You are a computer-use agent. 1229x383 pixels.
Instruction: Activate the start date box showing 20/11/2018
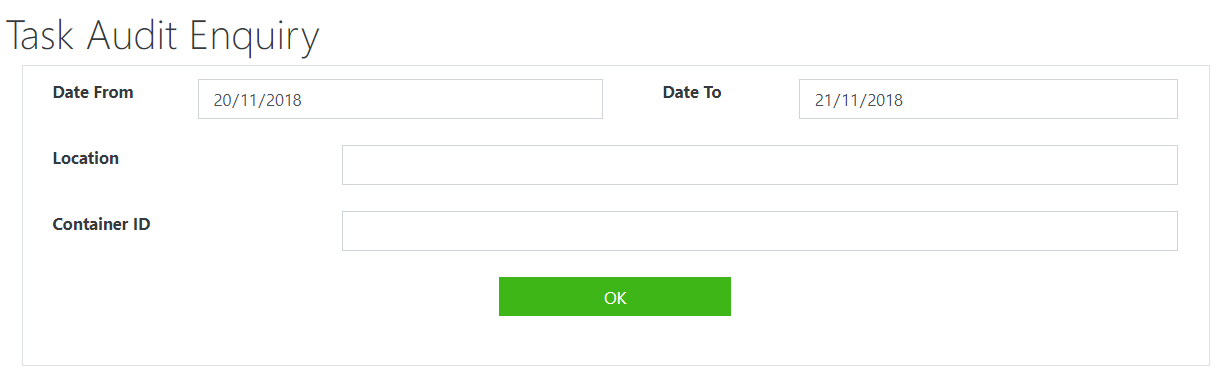pos(400,99)
